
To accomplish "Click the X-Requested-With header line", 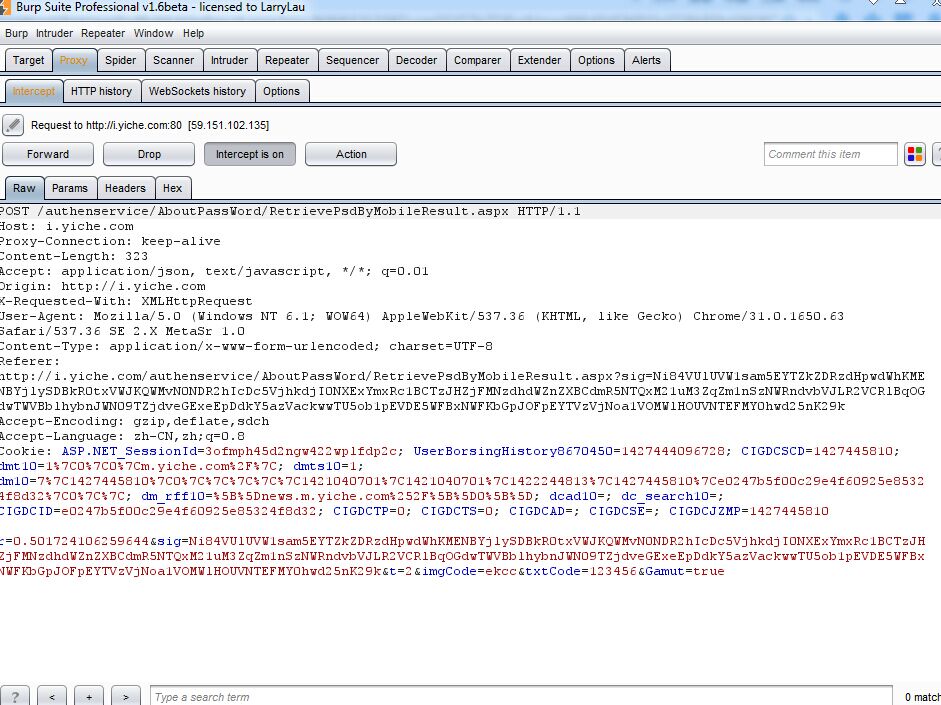I will click(126, 301).
